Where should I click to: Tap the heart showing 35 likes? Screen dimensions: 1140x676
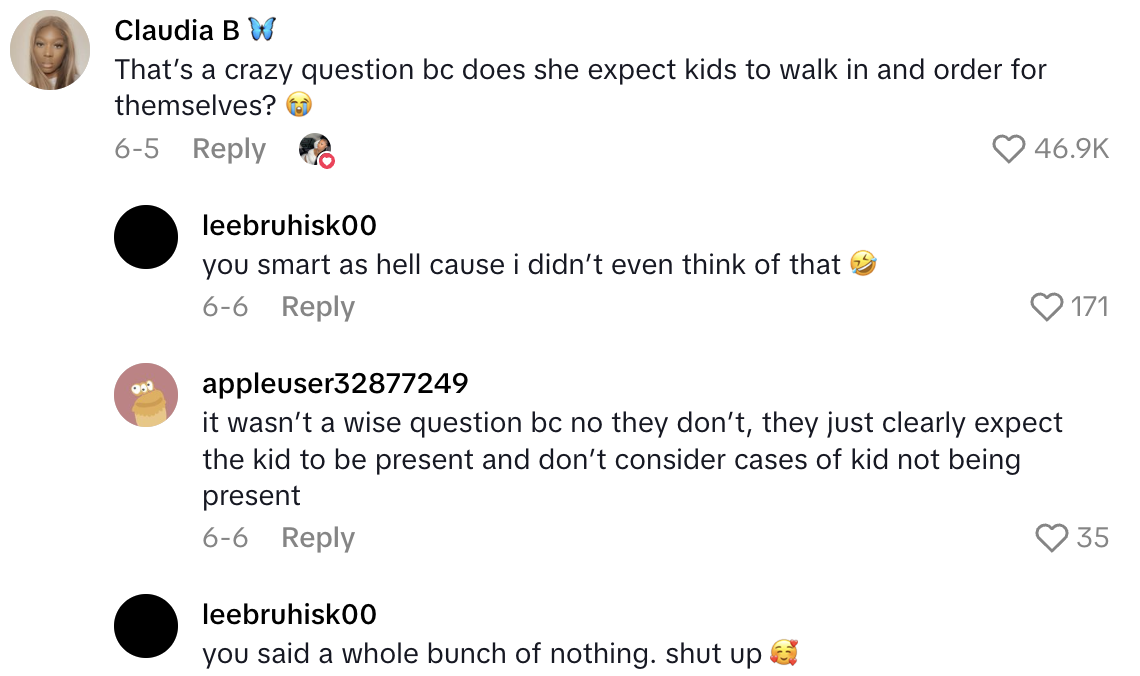pyautogui.click(x=1052, y=538)
